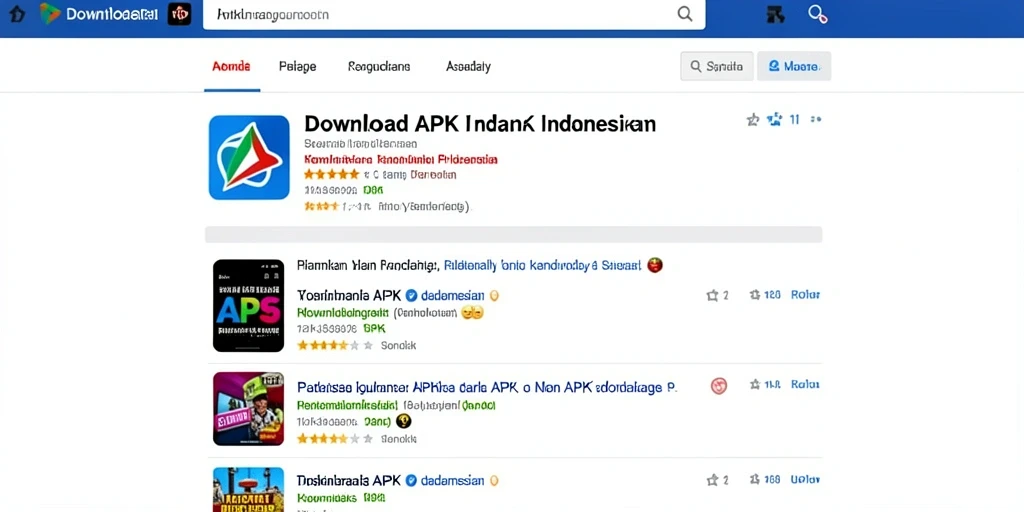Viewport: 1024px width, 512px height.
Task: Open the black app icon beside the logo
Action: coord(180,14)
